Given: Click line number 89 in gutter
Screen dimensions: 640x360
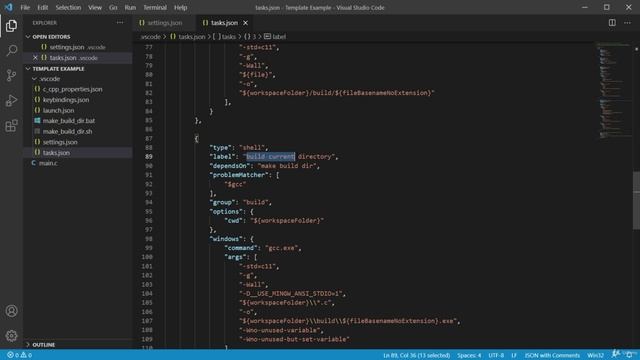Looking at the screenshot, I should pos(149,157).
